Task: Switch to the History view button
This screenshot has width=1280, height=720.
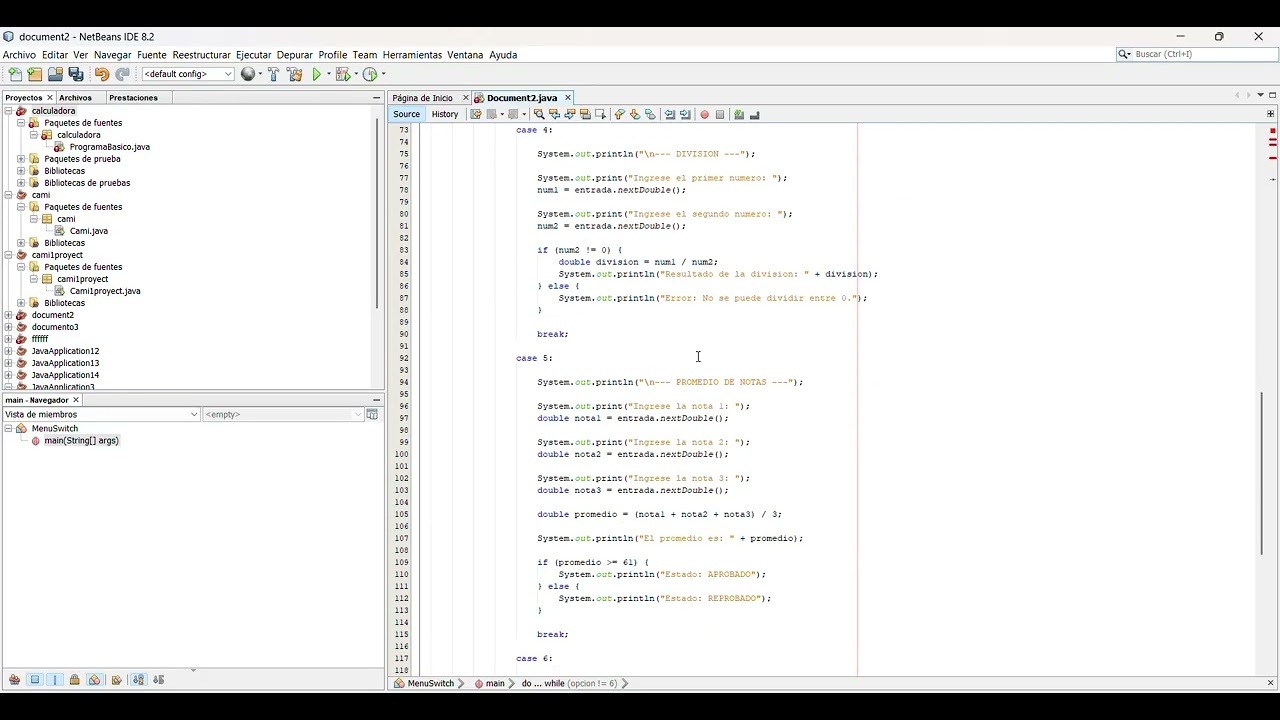Action: pos(445,114)
